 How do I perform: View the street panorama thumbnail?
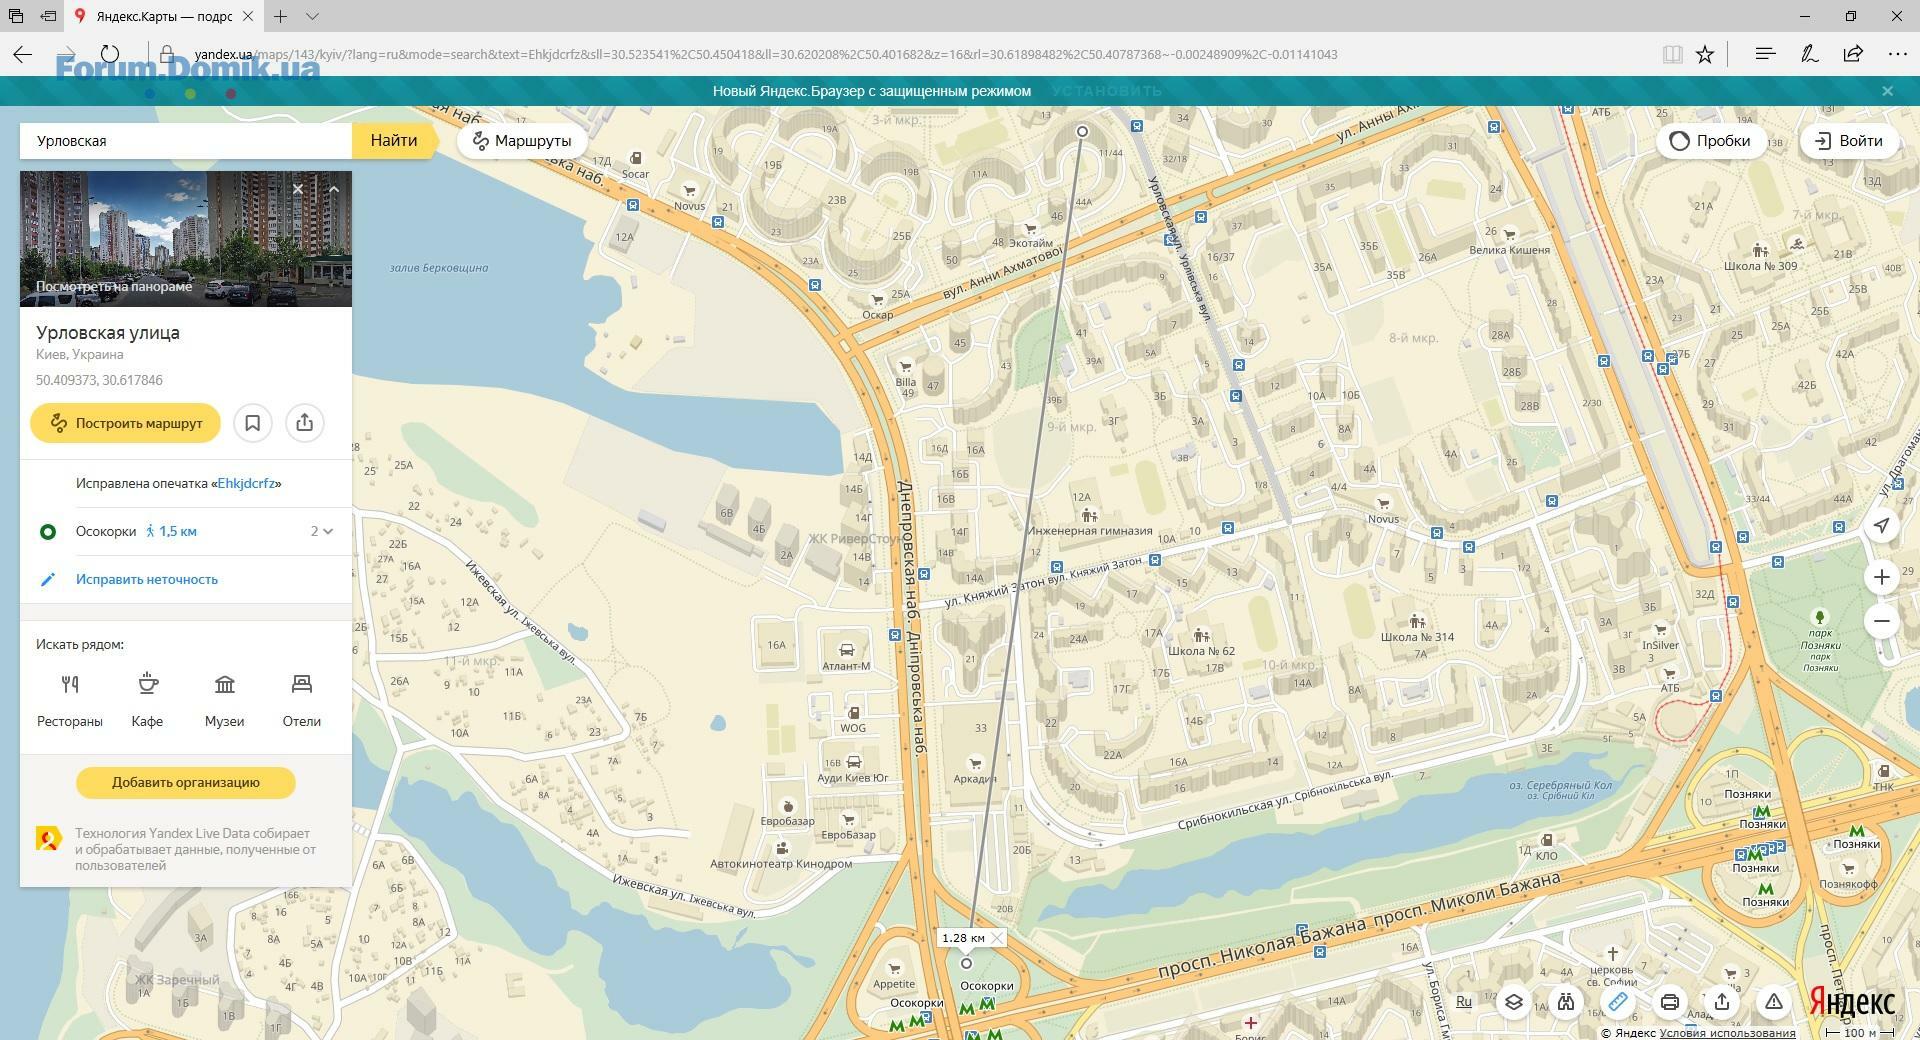pos(186,239)
